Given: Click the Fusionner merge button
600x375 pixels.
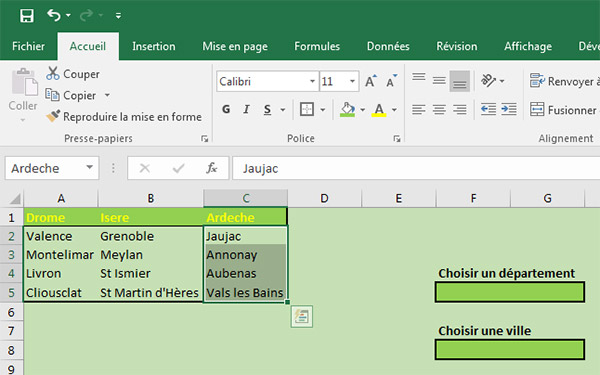Looking at the screenshot, I should pyautogui.click(x=563, y=110).
